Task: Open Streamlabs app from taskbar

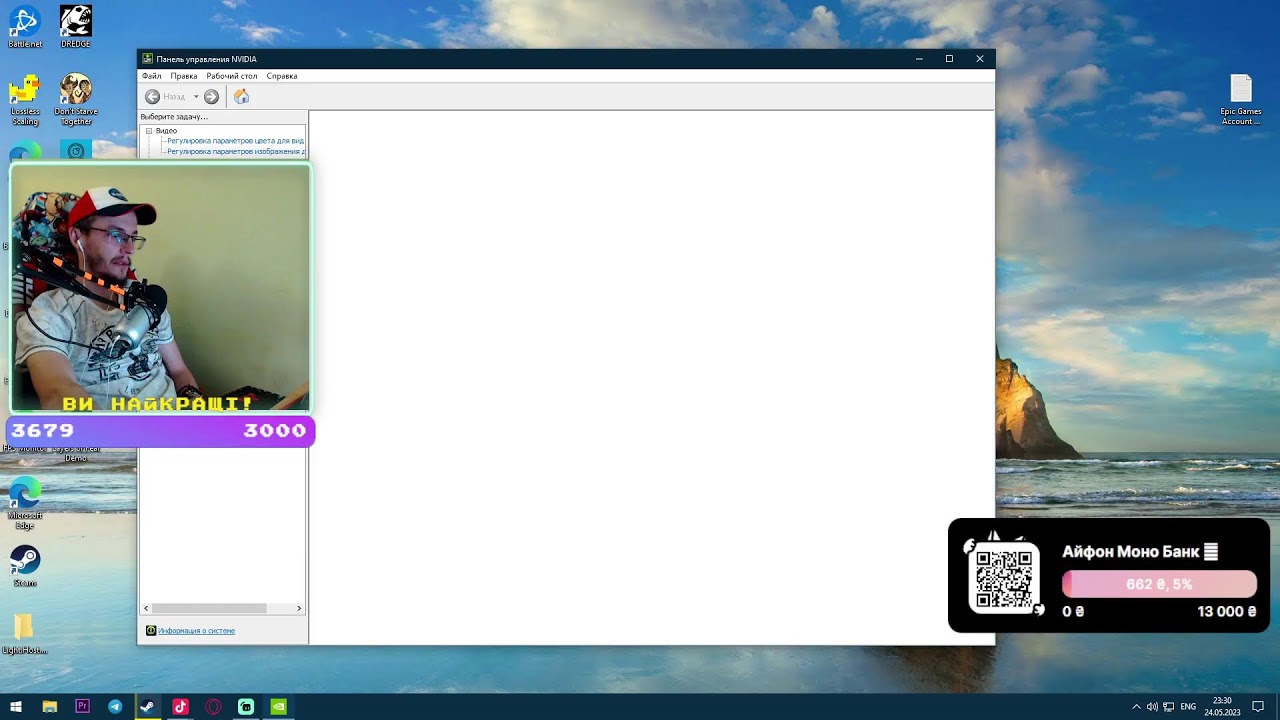Action: coord(246,707)
